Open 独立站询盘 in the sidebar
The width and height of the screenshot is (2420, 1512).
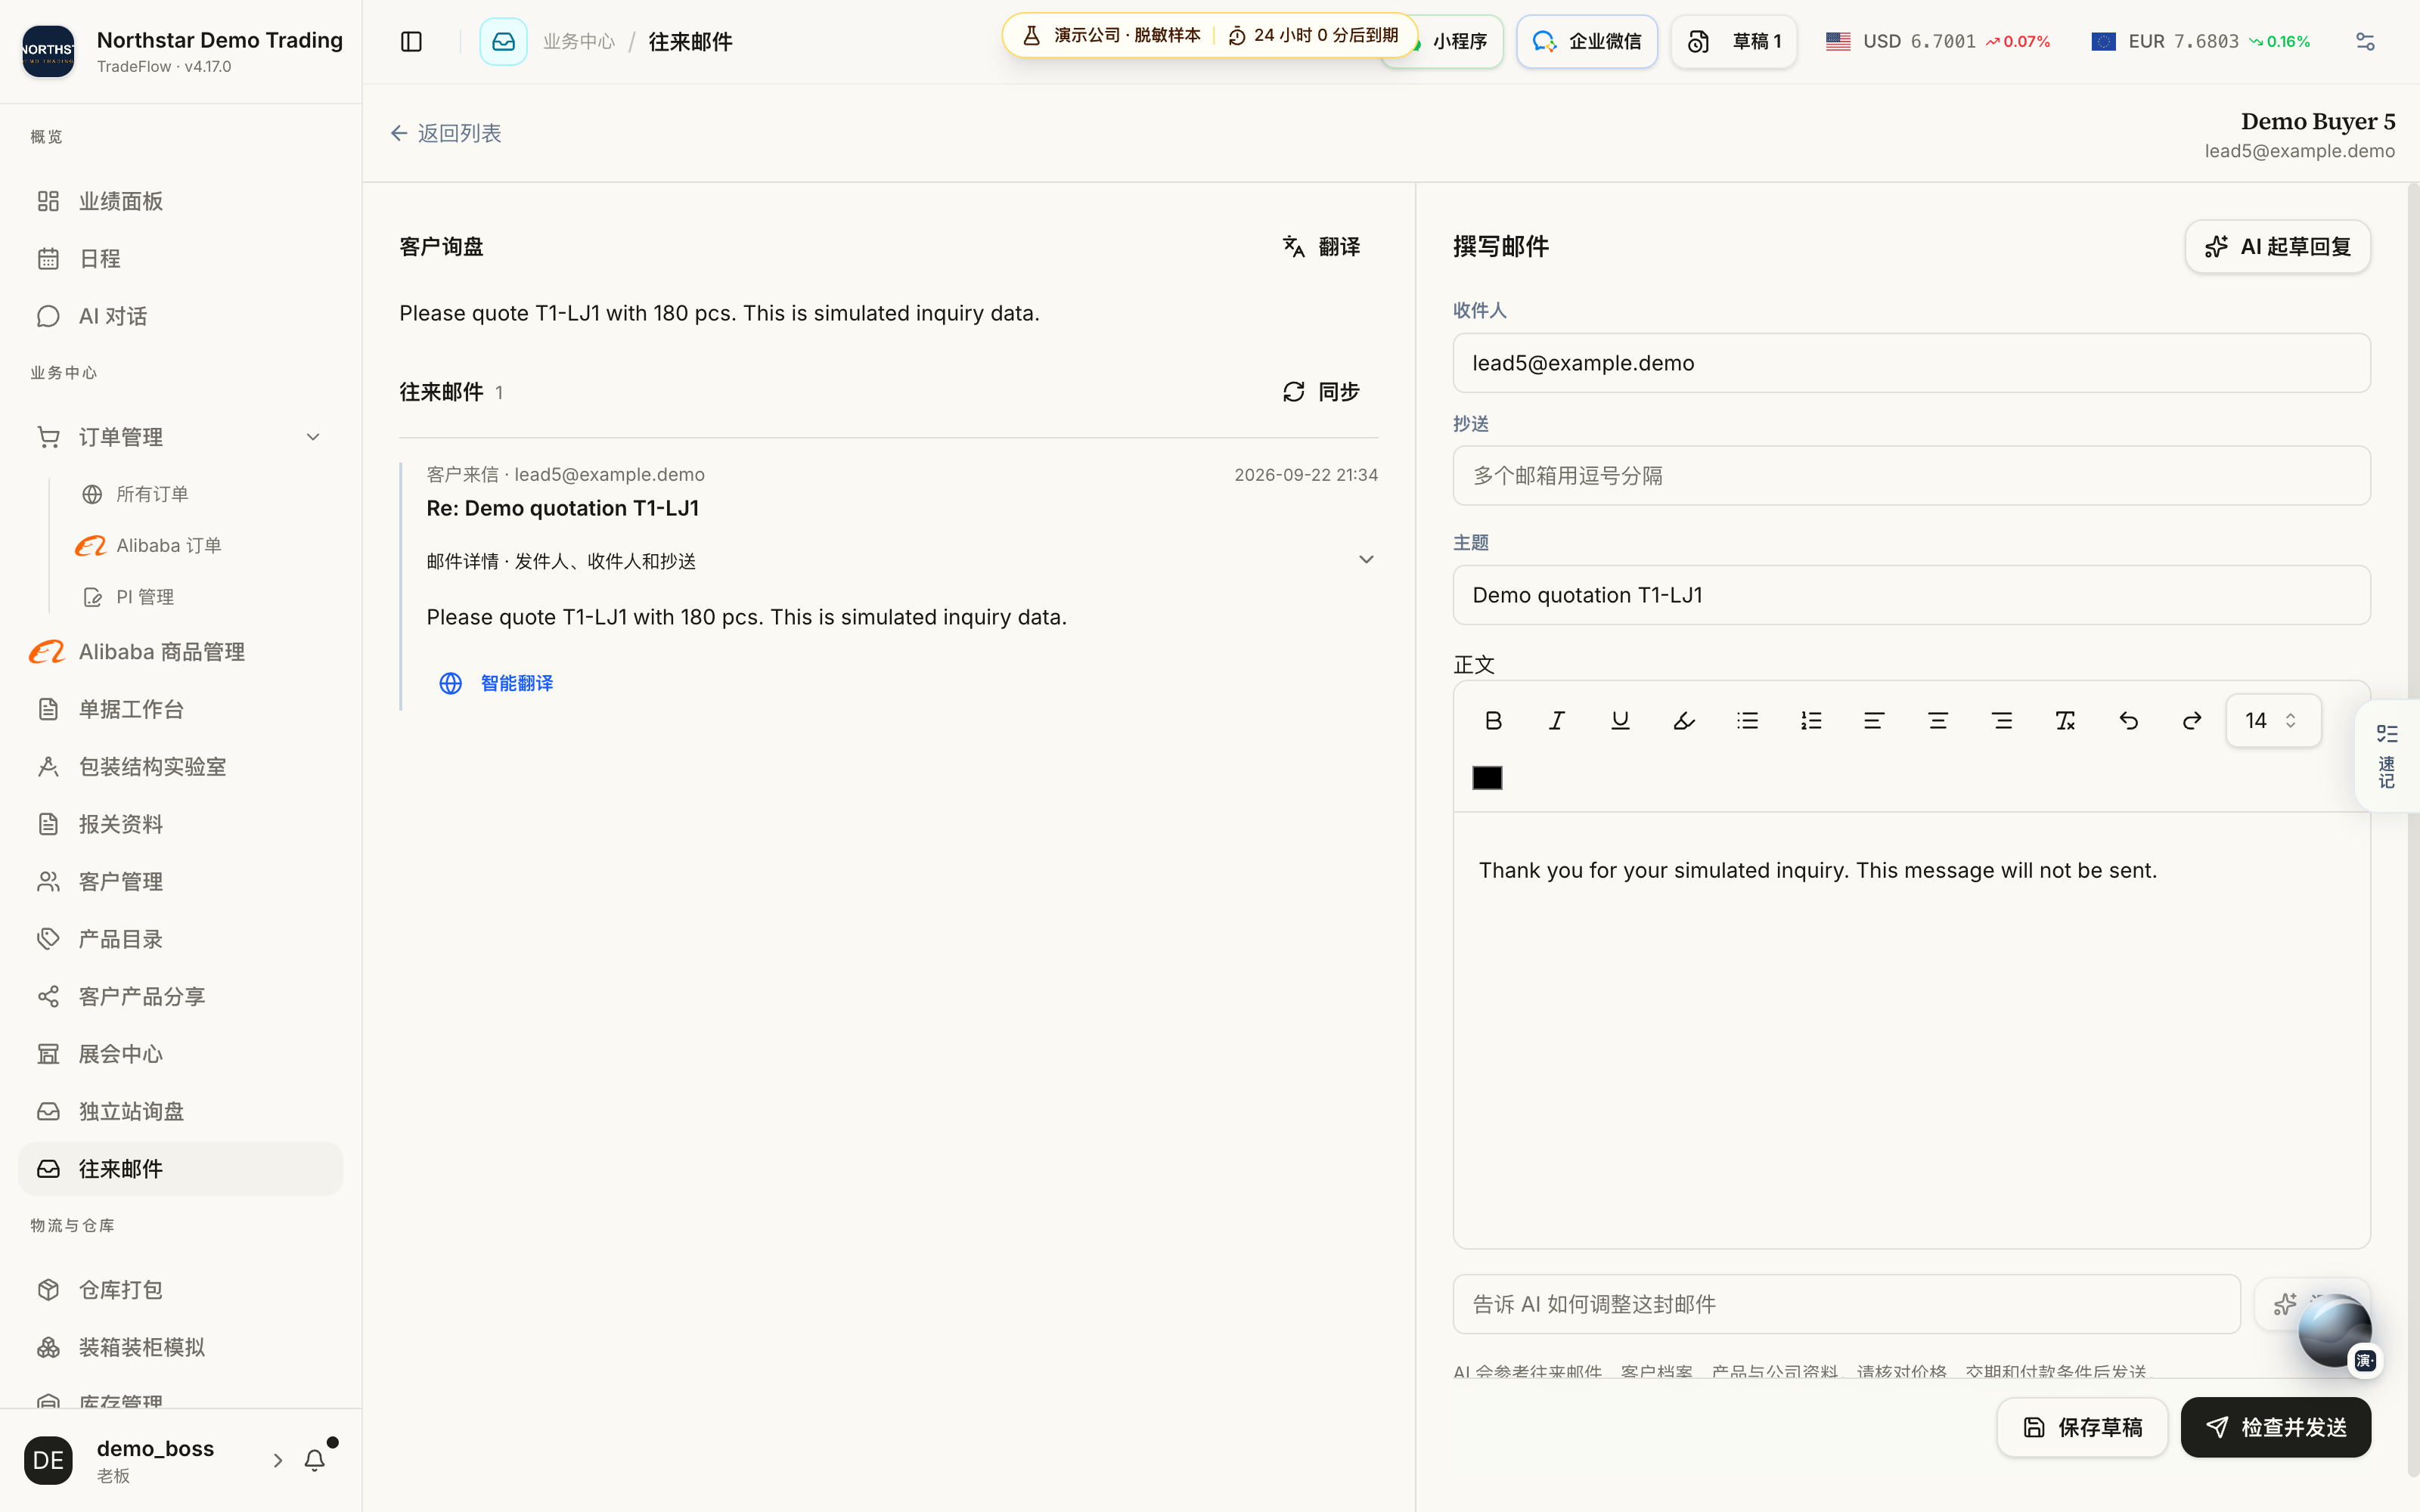click(x=180, y=1111)
